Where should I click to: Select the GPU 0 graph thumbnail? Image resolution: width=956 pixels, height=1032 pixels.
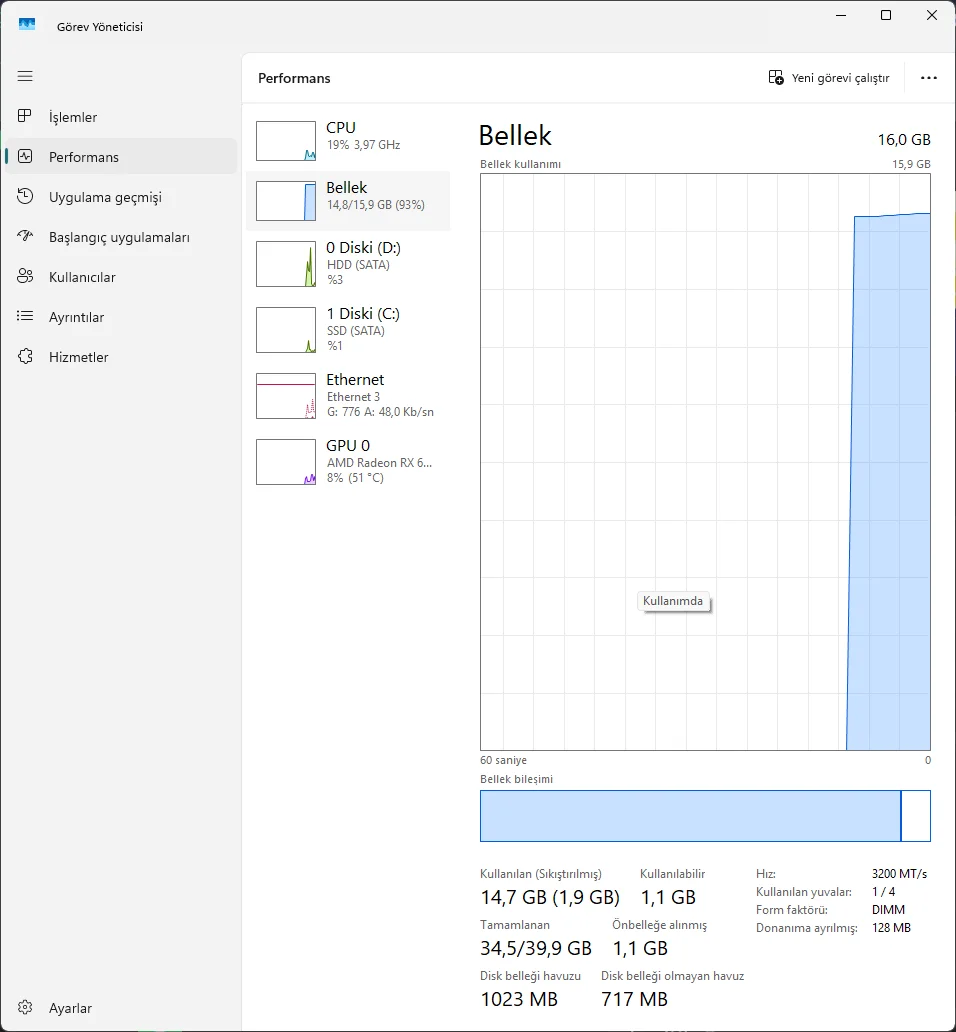286,462
